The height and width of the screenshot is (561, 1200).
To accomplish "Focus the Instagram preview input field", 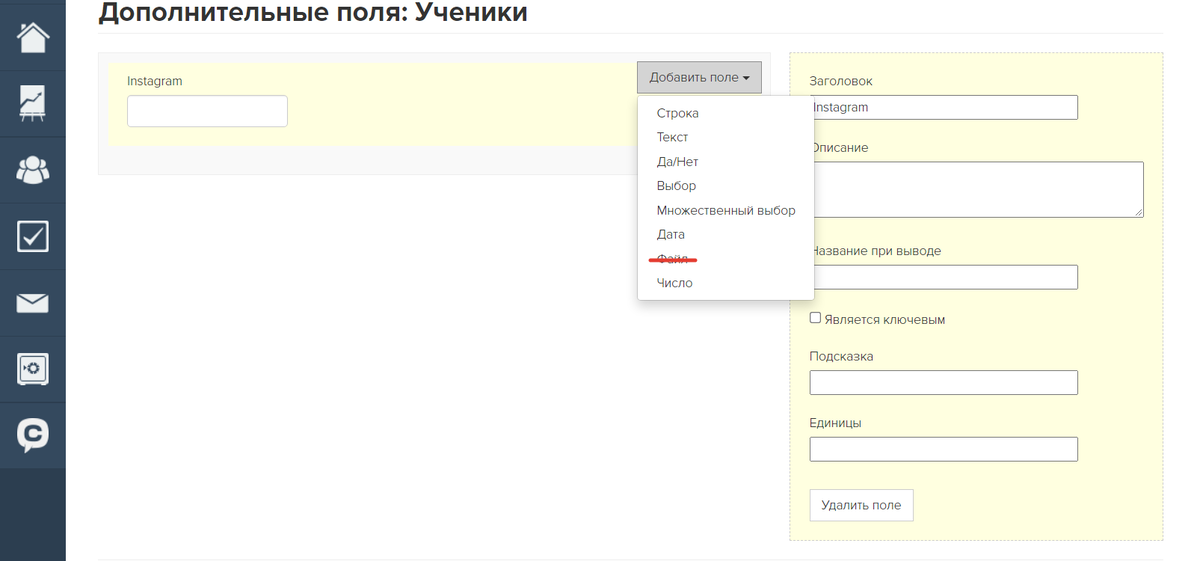I will coord(207,111).
